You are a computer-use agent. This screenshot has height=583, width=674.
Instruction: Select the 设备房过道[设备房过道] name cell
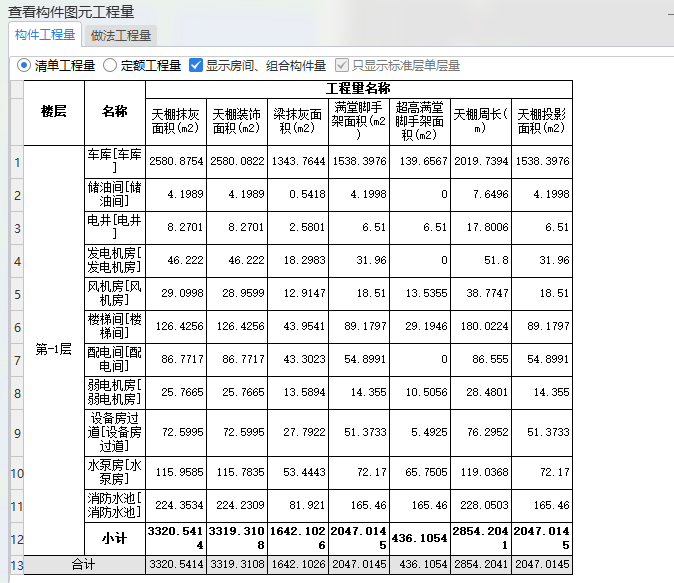(x=115, y=433)
